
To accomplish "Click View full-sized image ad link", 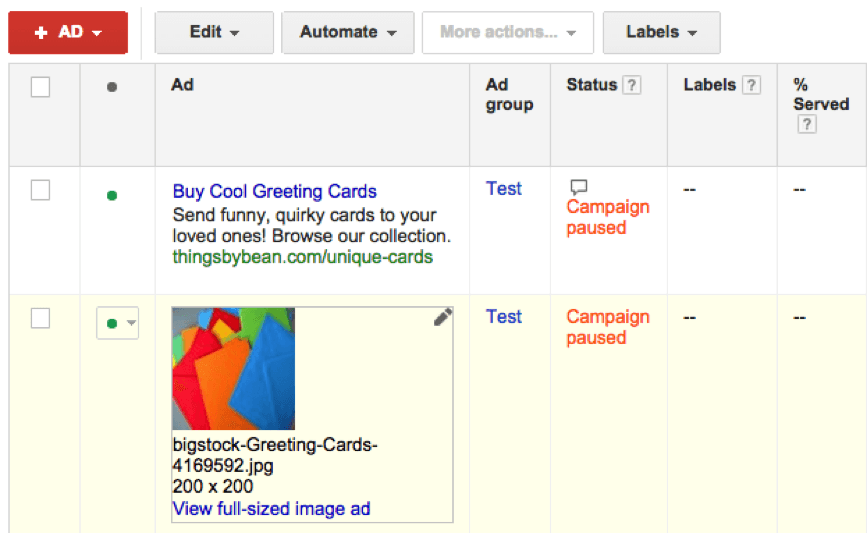I will 271,509.
